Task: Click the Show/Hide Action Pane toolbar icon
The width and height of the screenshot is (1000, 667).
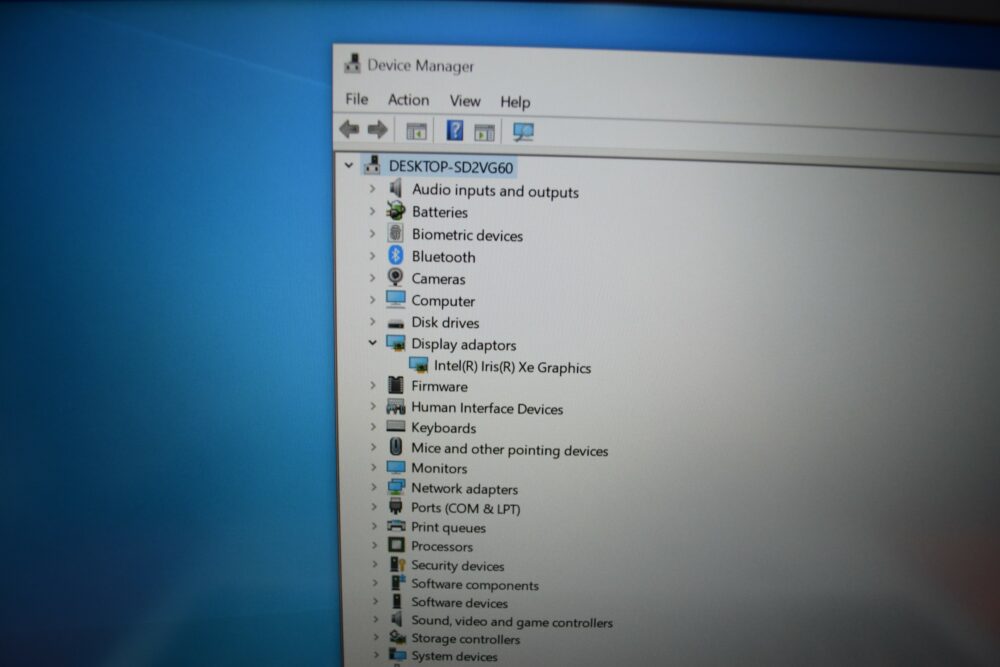Action: [485, 133]
